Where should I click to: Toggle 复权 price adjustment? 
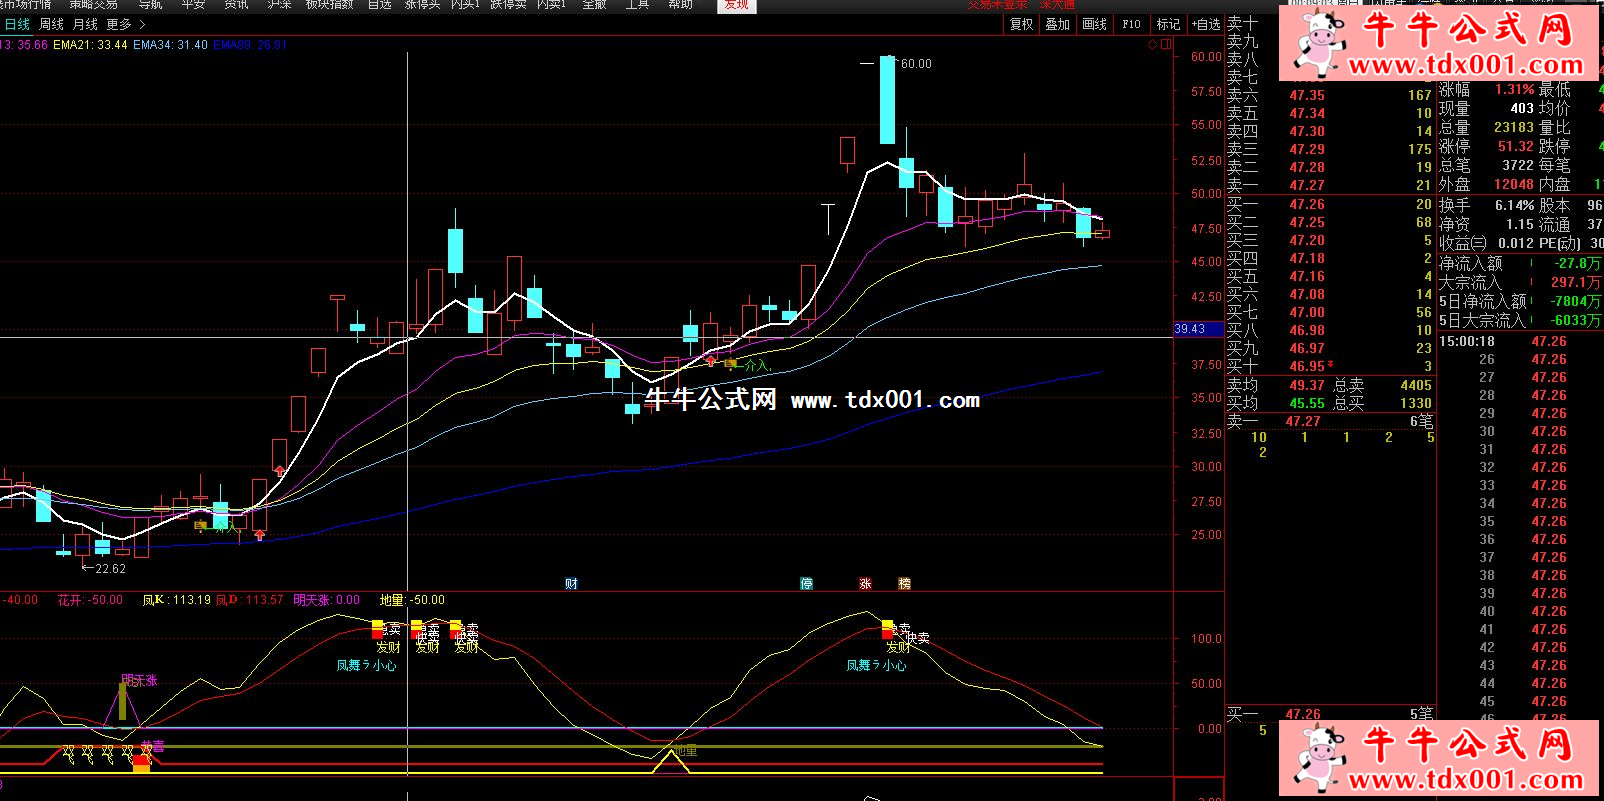(x=1021, y=24)
